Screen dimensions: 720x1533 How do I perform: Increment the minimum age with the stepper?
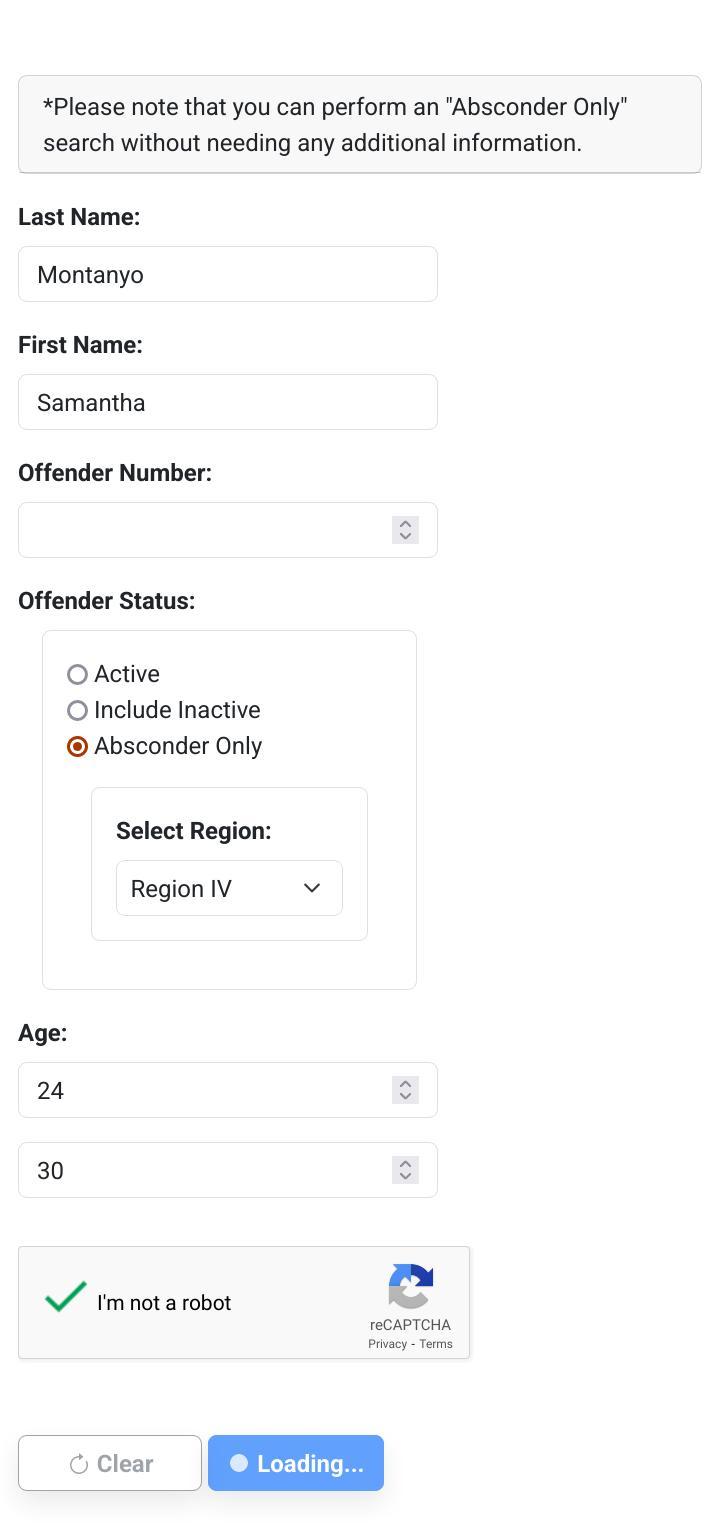[x=405, y=1084]
